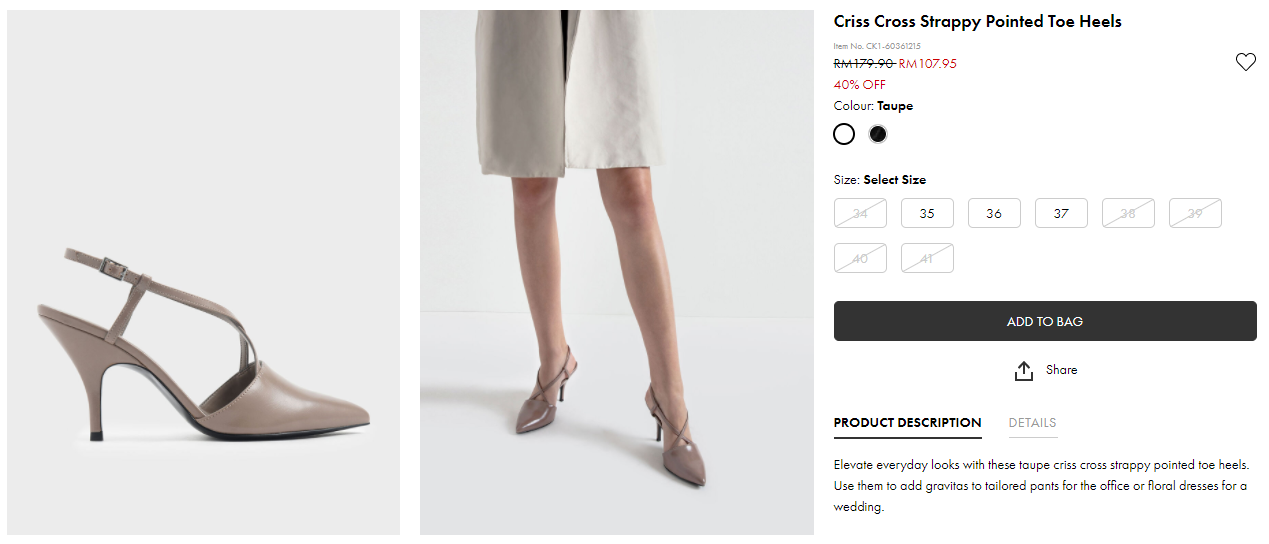Click the product title heading
1269x544 pixels.
coord(977,22)
